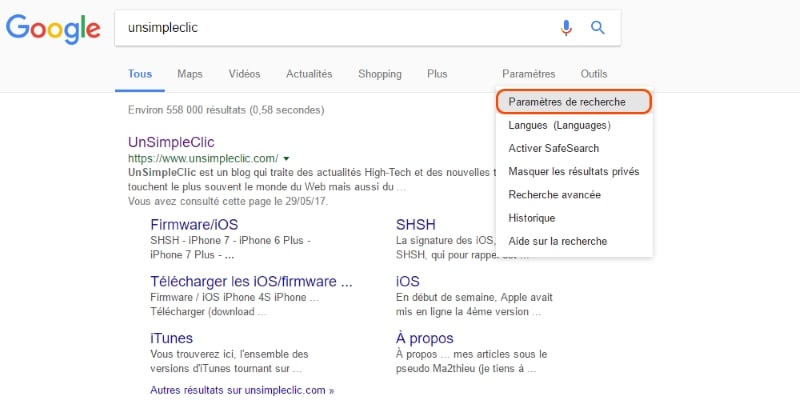Choose Paramètres de recherche menu entry

click(x=573, y=102)
